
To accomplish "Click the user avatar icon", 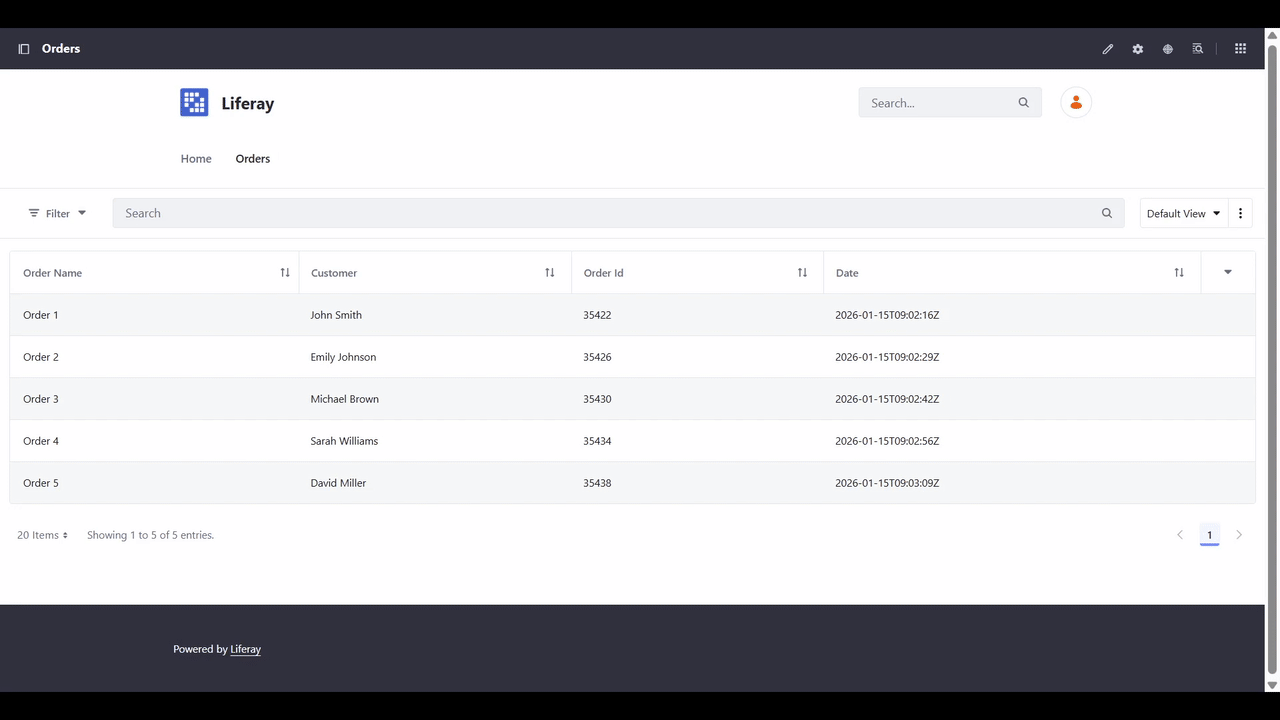I will 1076,102.
